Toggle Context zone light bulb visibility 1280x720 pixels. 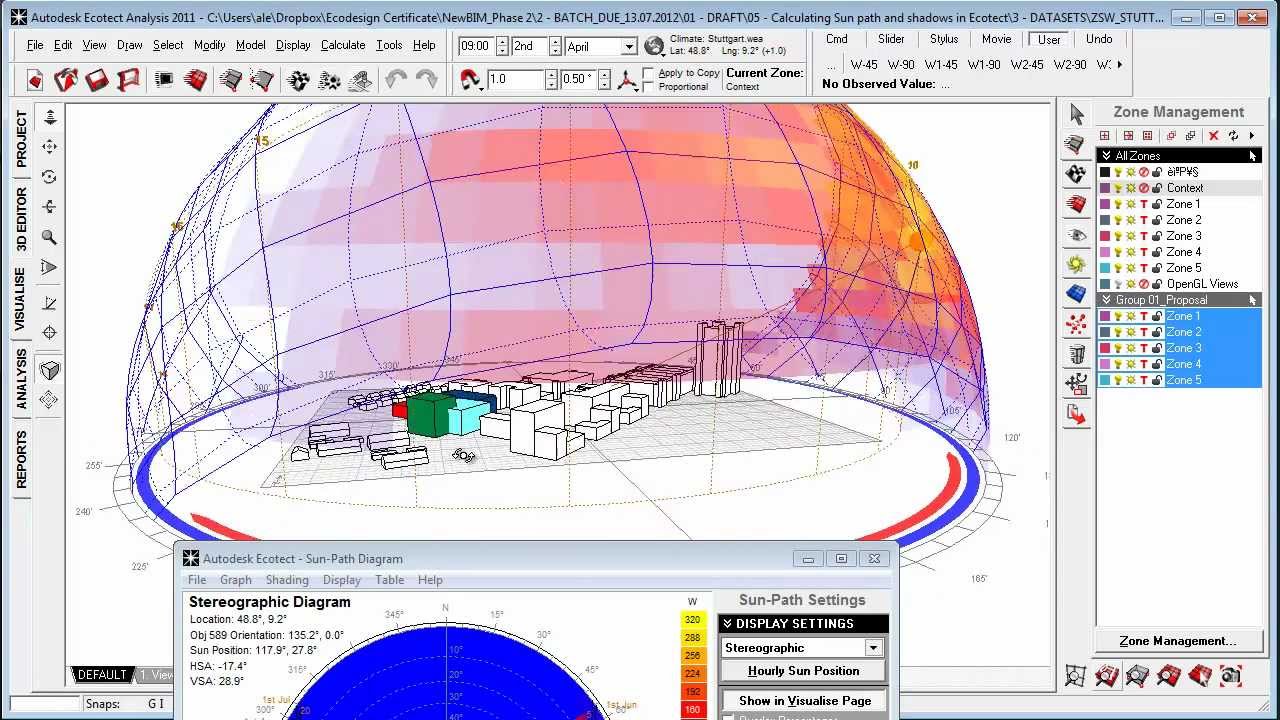point(1119,188)
